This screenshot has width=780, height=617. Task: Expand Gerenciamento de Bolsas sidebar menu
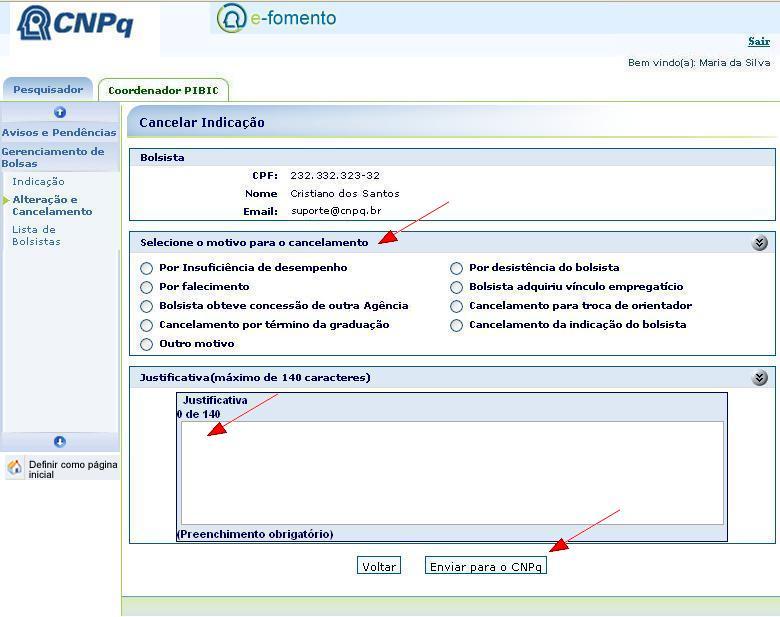52,157
